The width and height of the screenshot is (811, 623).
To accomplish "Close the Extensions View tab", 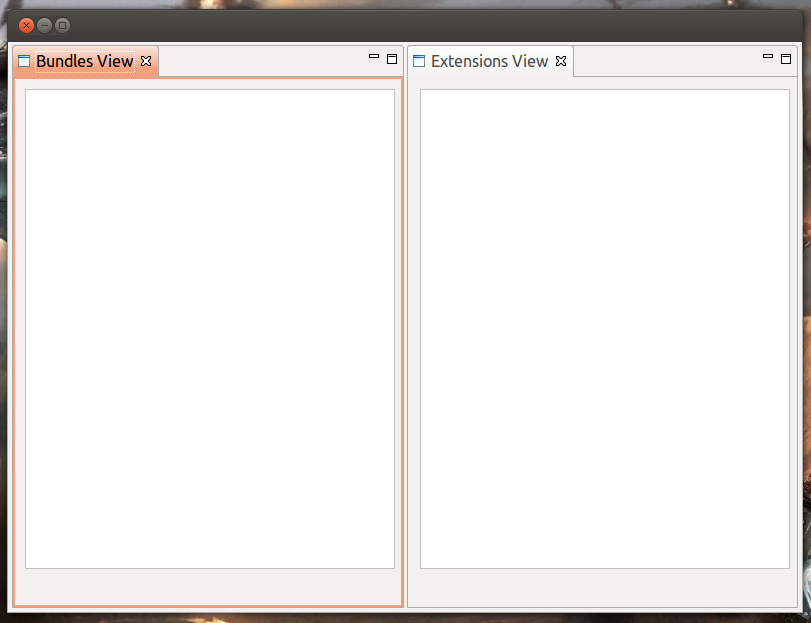I will pyautogui.click(x=561, y=61).
